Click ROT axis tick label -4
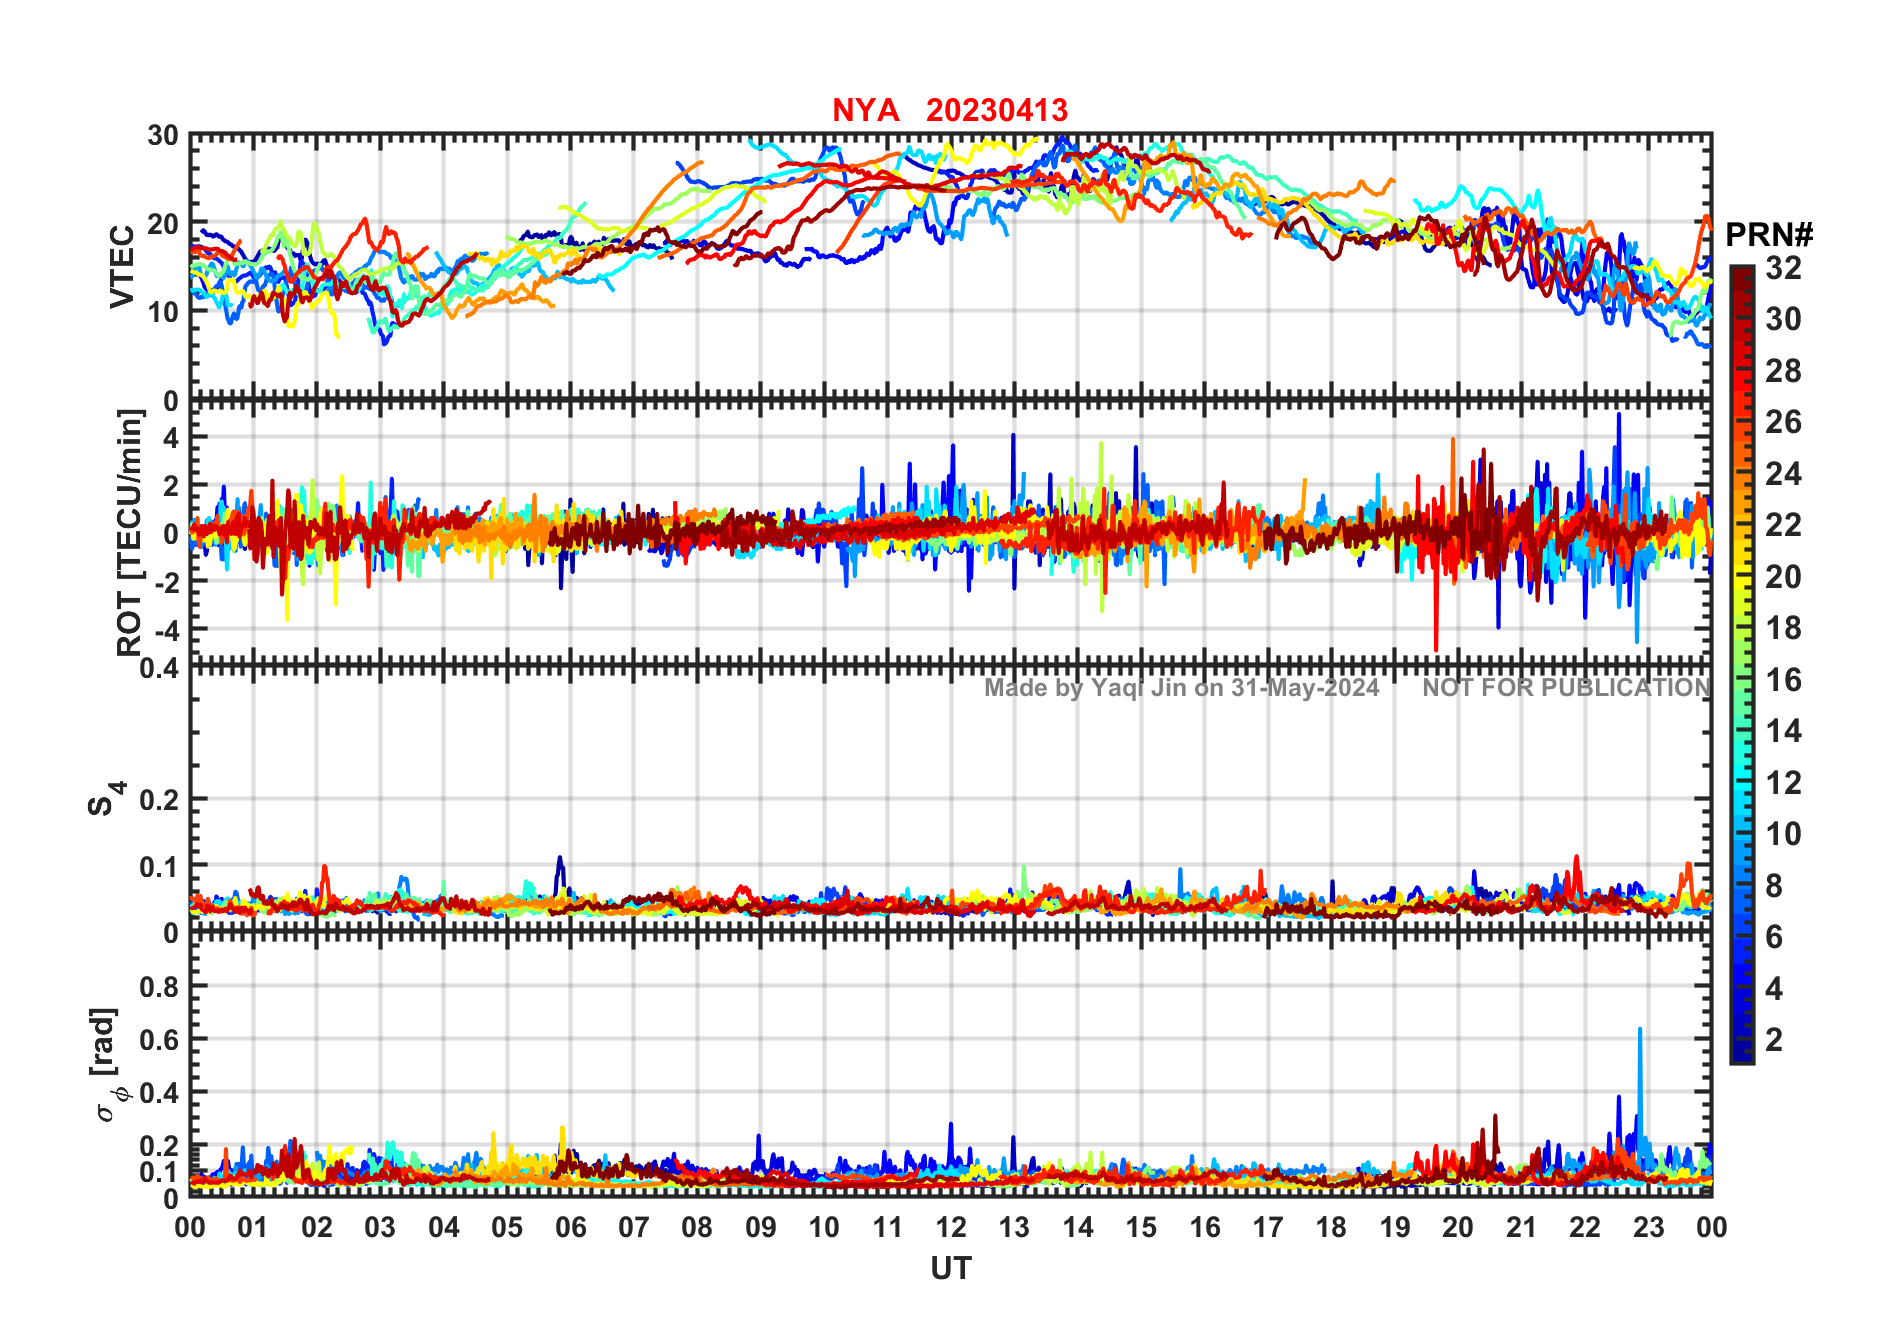1902x1330 pixels. click(x=167, y=630)
